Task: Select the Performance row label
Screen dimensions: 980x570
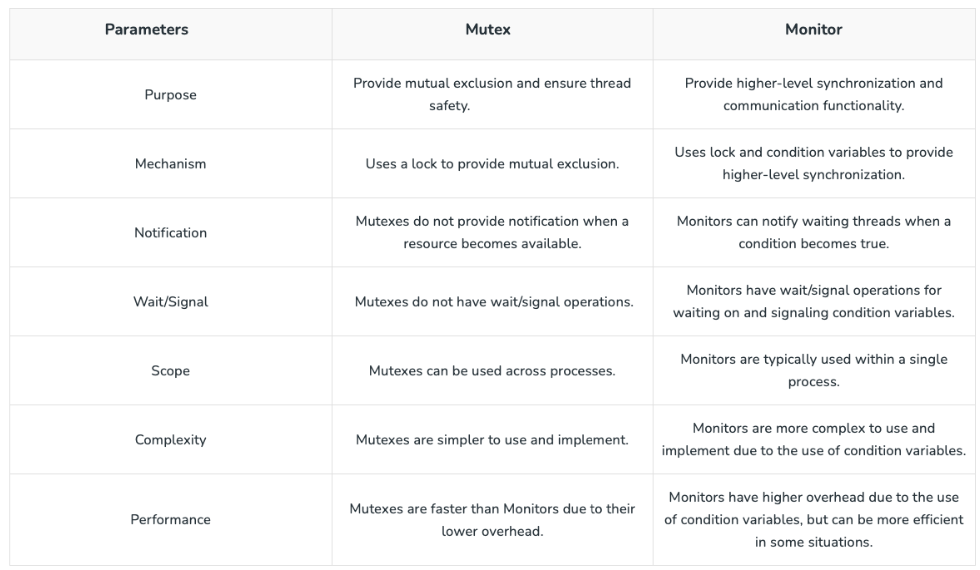Action: tap(171, 519)
